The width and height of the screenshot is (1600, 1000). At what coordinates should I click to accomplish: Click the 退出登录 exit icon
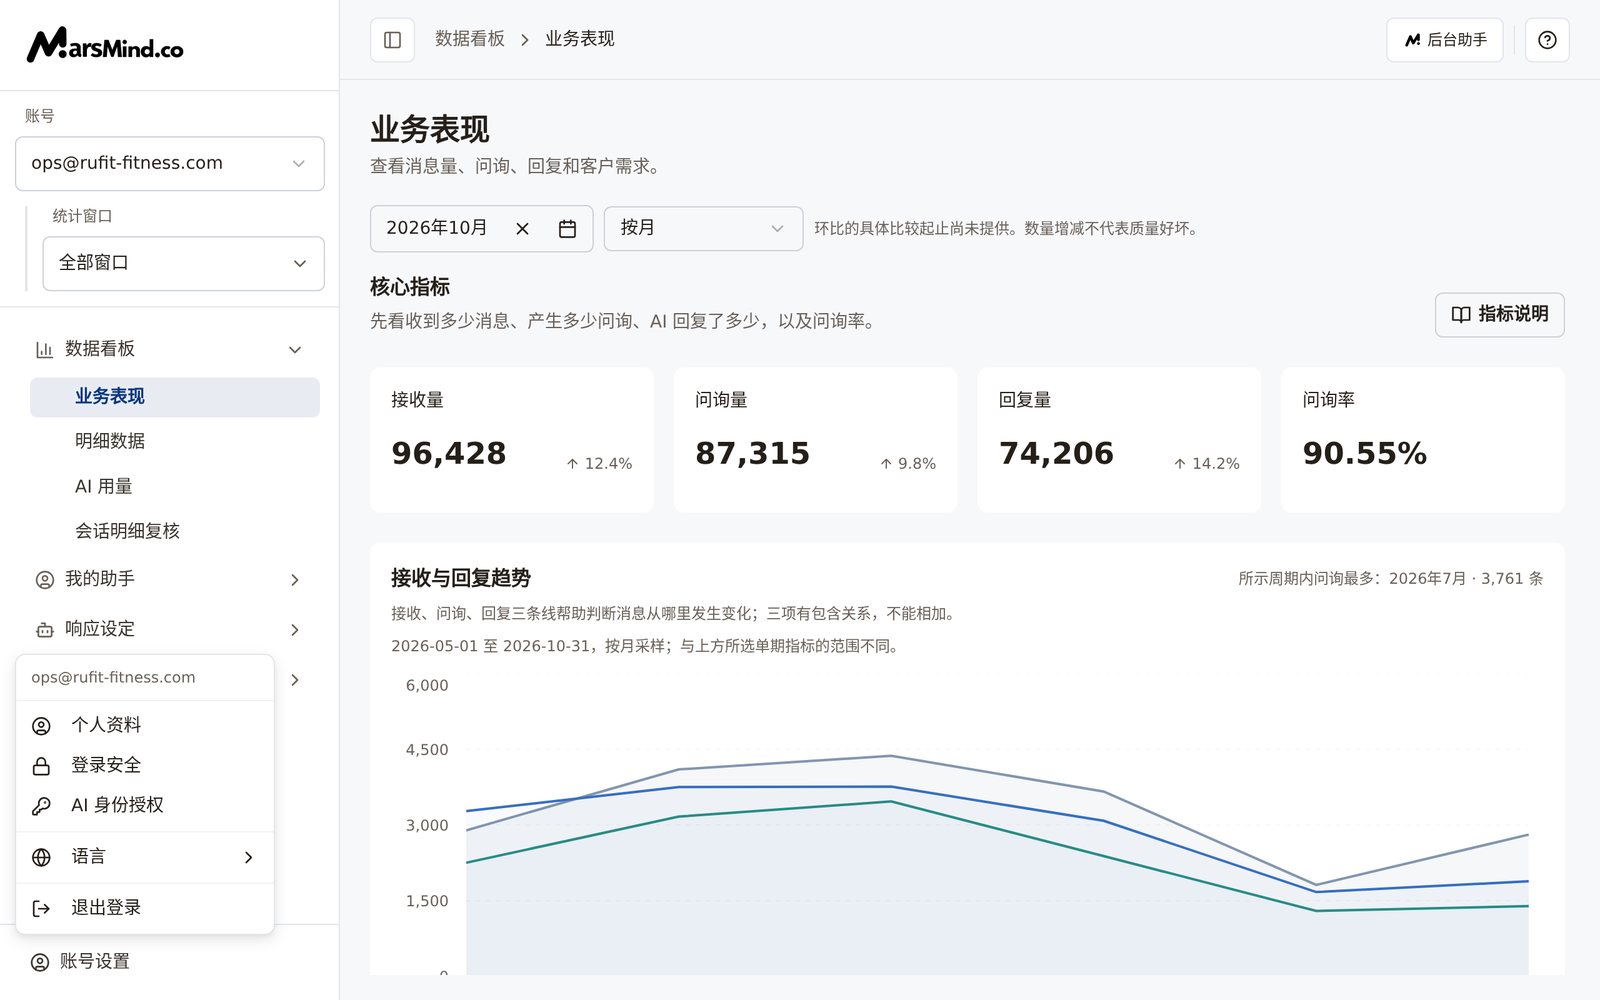coord(41,908)
